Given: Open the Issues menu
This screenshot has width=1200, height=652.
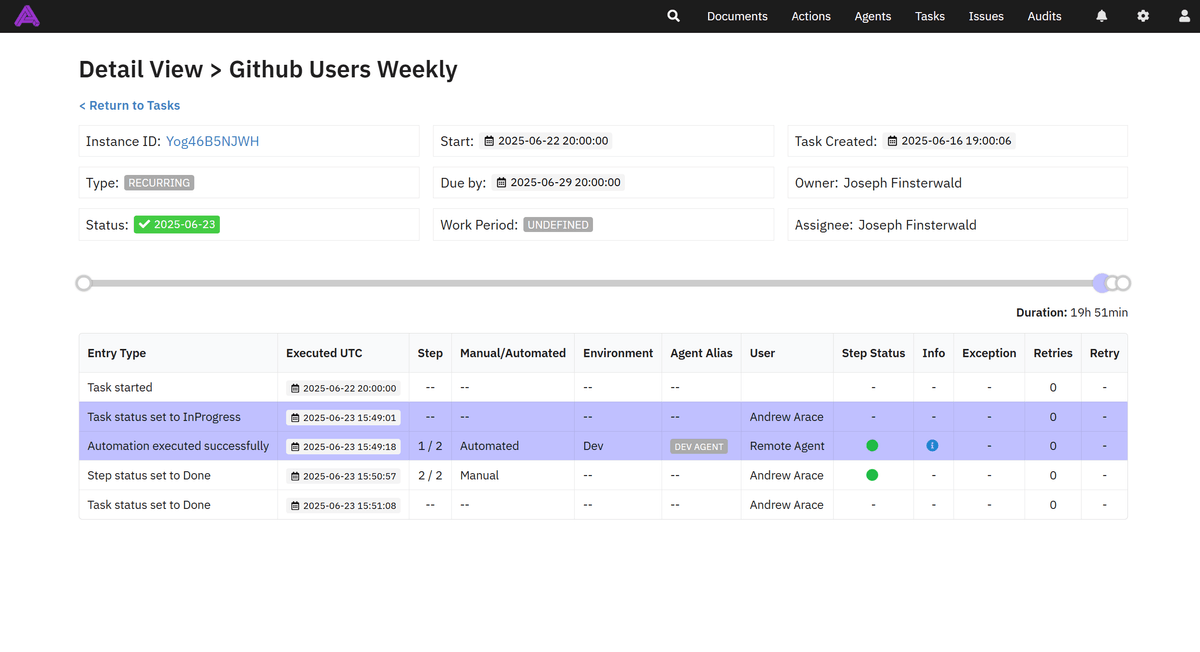Looking at the screenshot, I should [986, 16].
